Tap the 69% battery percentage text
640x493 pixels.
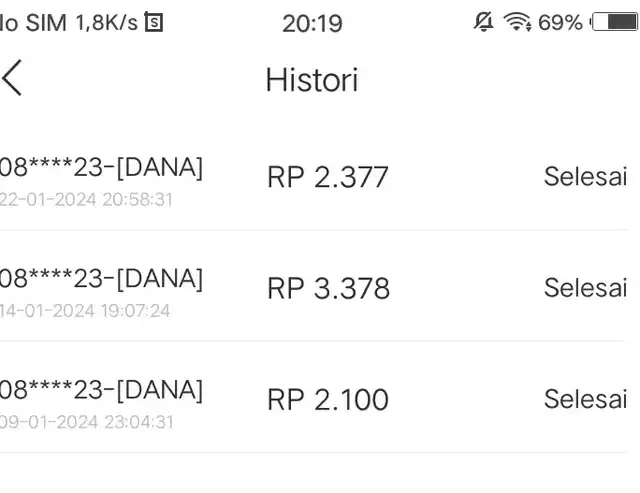point(560,22)
